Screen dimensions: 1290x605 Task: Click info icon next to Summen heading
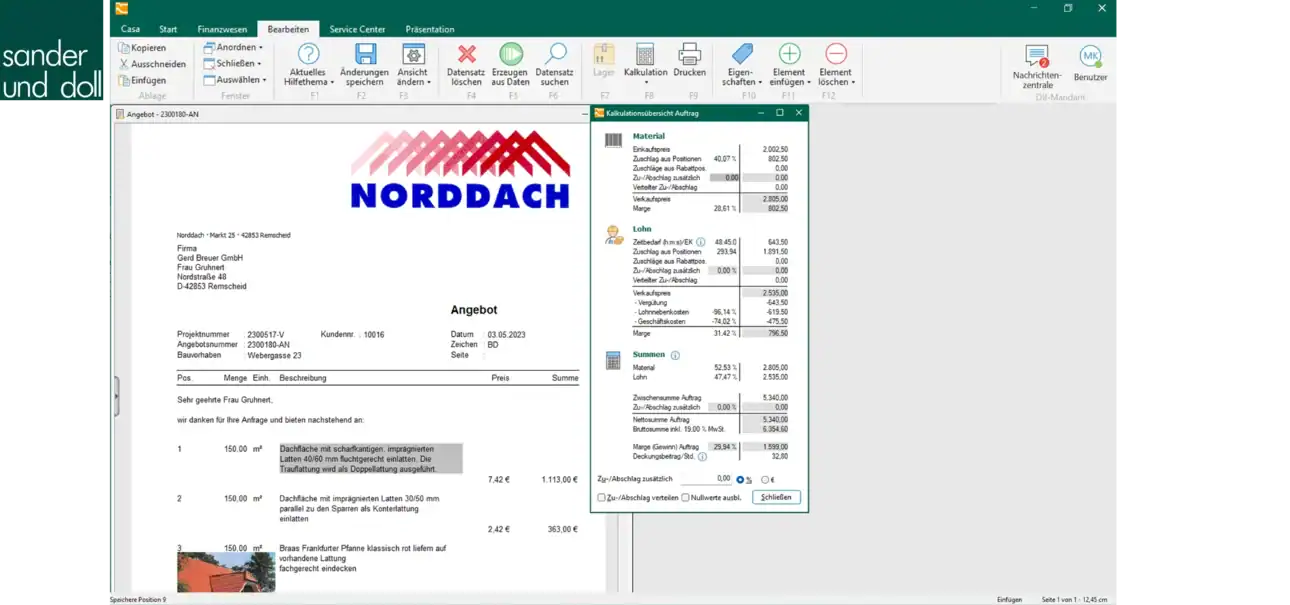tap(675, 355)
